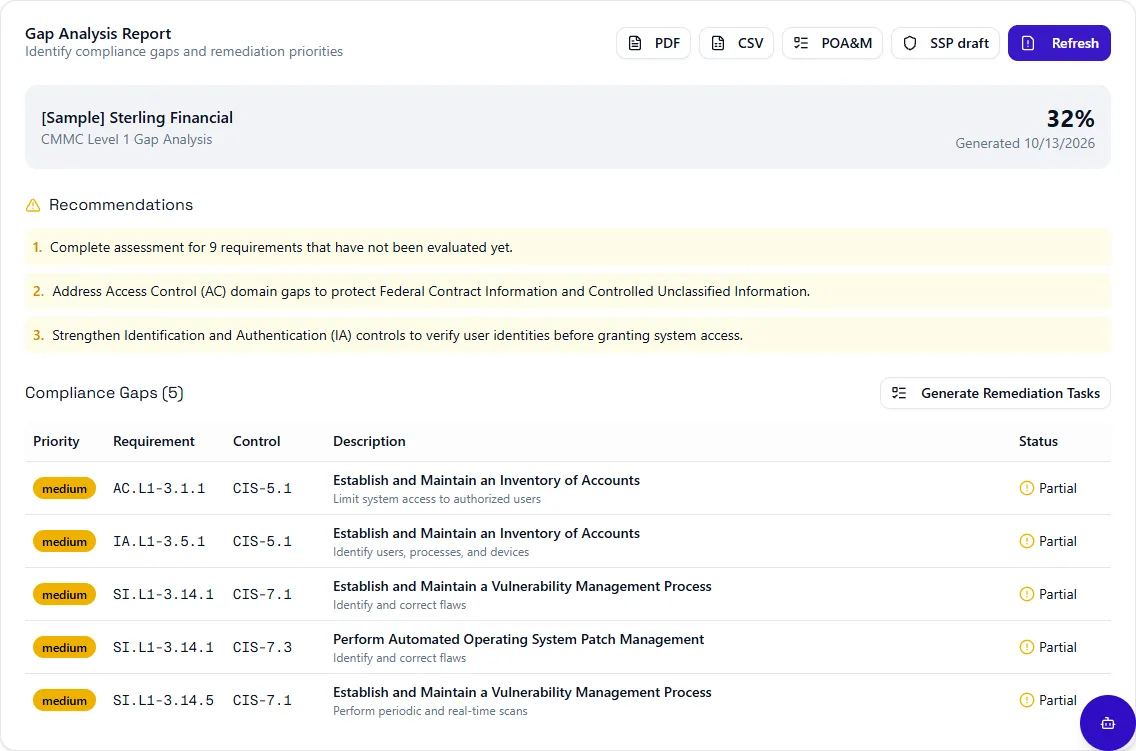This screenshot has height=751, width=1136.
Task: Click the Partial status icon for AC.L1-3.1.1
Action: click(1026, 488)
